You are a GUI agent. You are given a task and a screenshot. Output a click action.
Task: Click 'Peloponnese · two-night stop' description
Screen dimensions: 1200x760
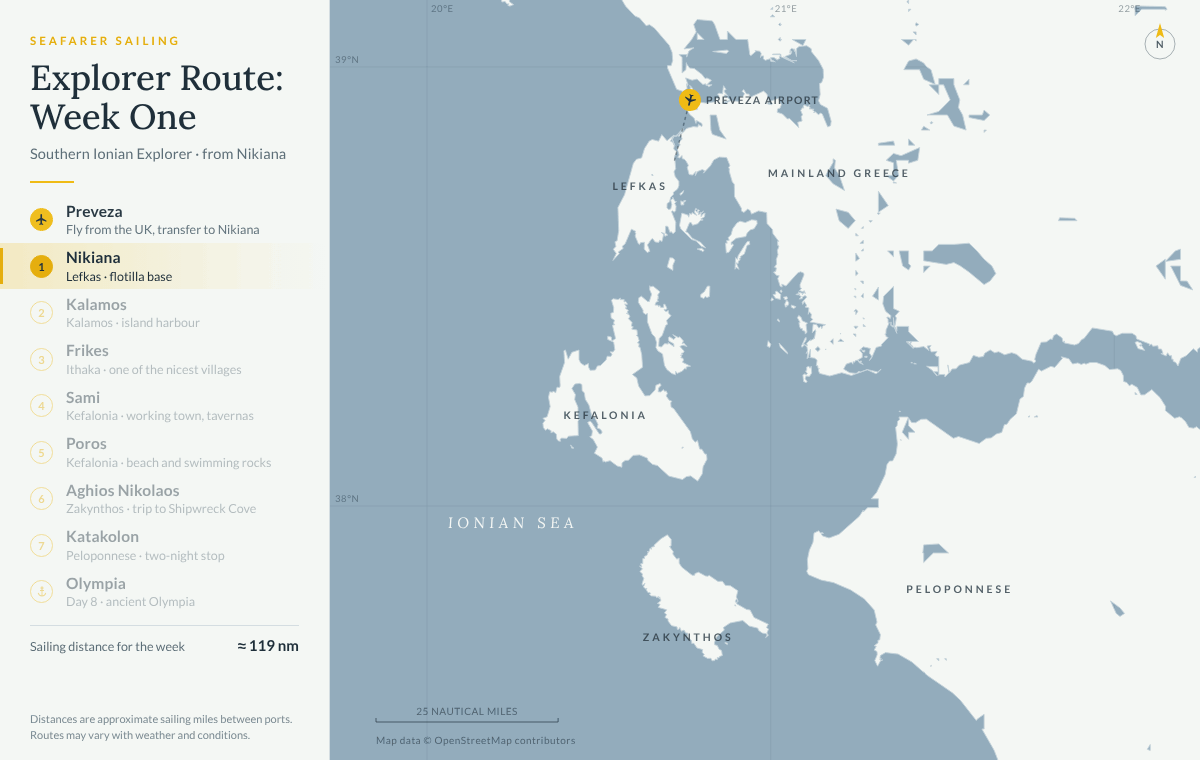tap(145, 556)
